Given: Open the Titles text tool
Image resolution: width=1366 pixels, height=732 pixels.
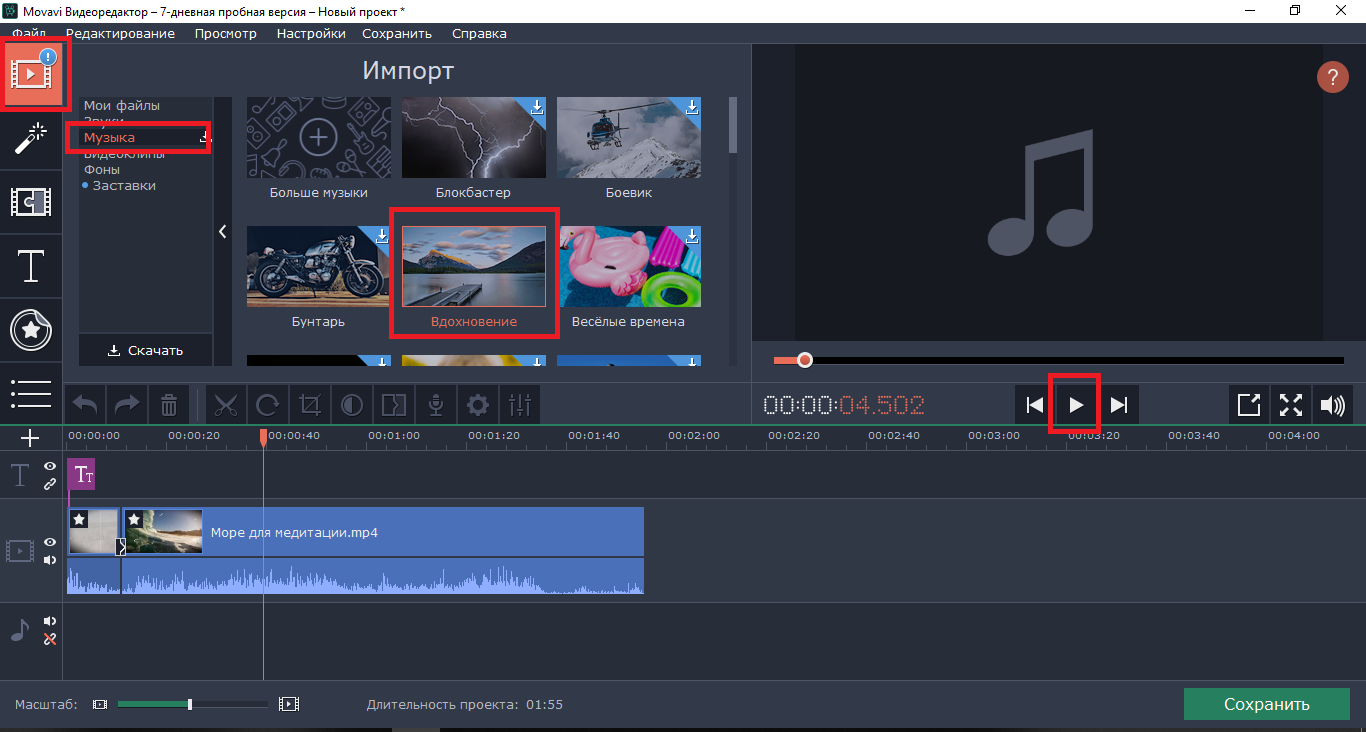Looking at the screenshot, I should (x=31, y=266).
